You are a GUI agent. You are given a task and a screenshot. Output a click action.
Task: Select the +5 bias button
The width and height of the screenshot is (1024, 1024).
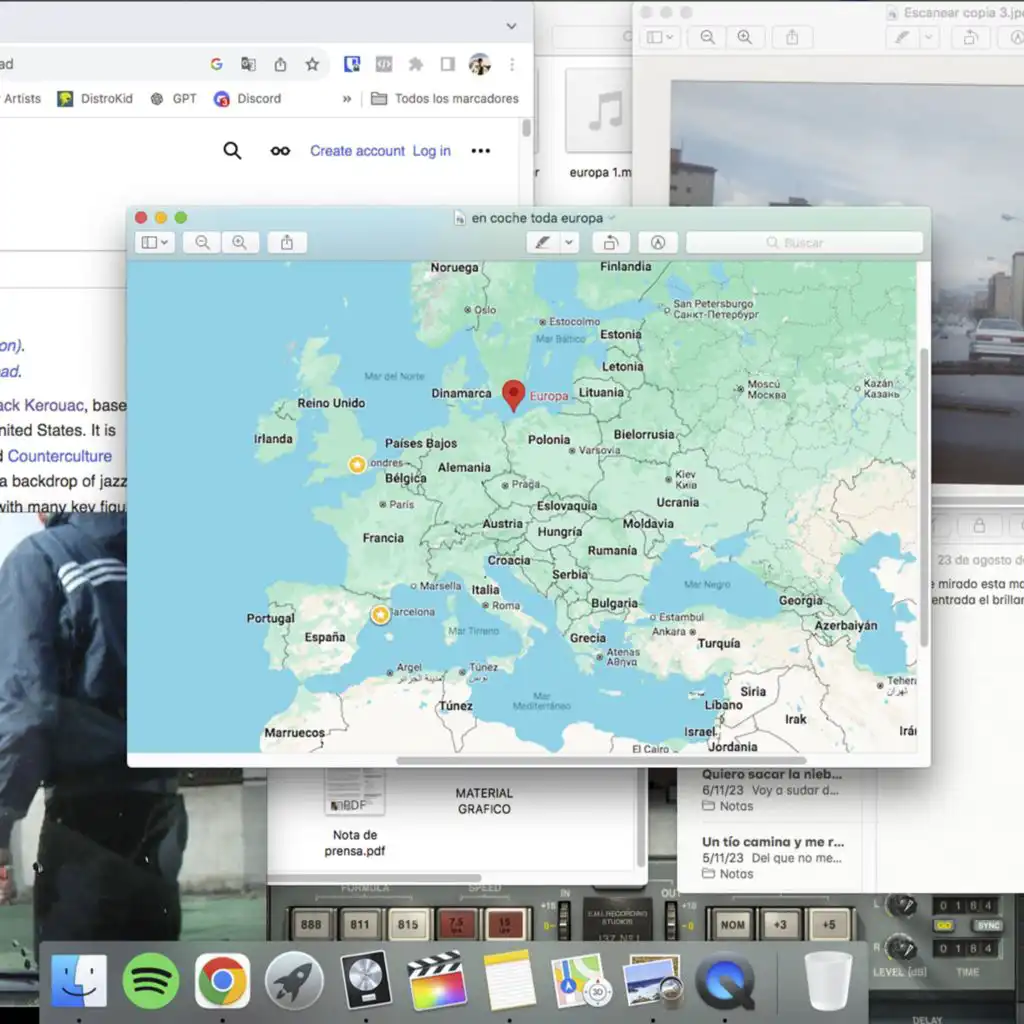click(x=829, y=925)
